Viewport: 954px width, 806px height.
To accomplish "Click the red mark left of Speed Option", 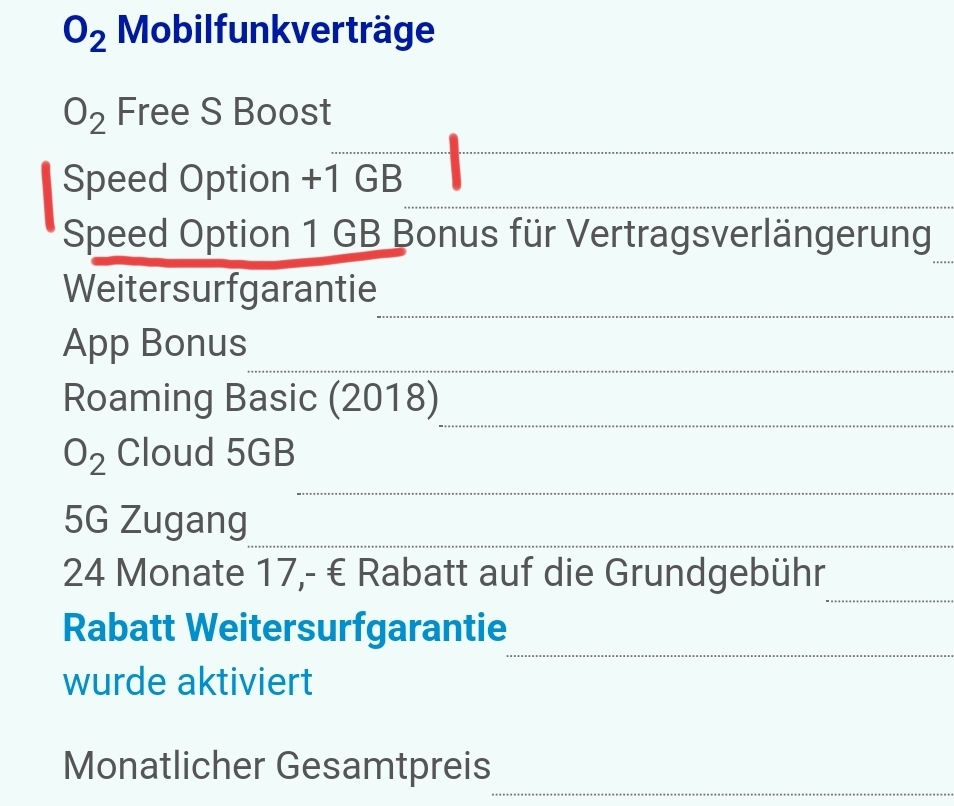I will pos(47,196).
